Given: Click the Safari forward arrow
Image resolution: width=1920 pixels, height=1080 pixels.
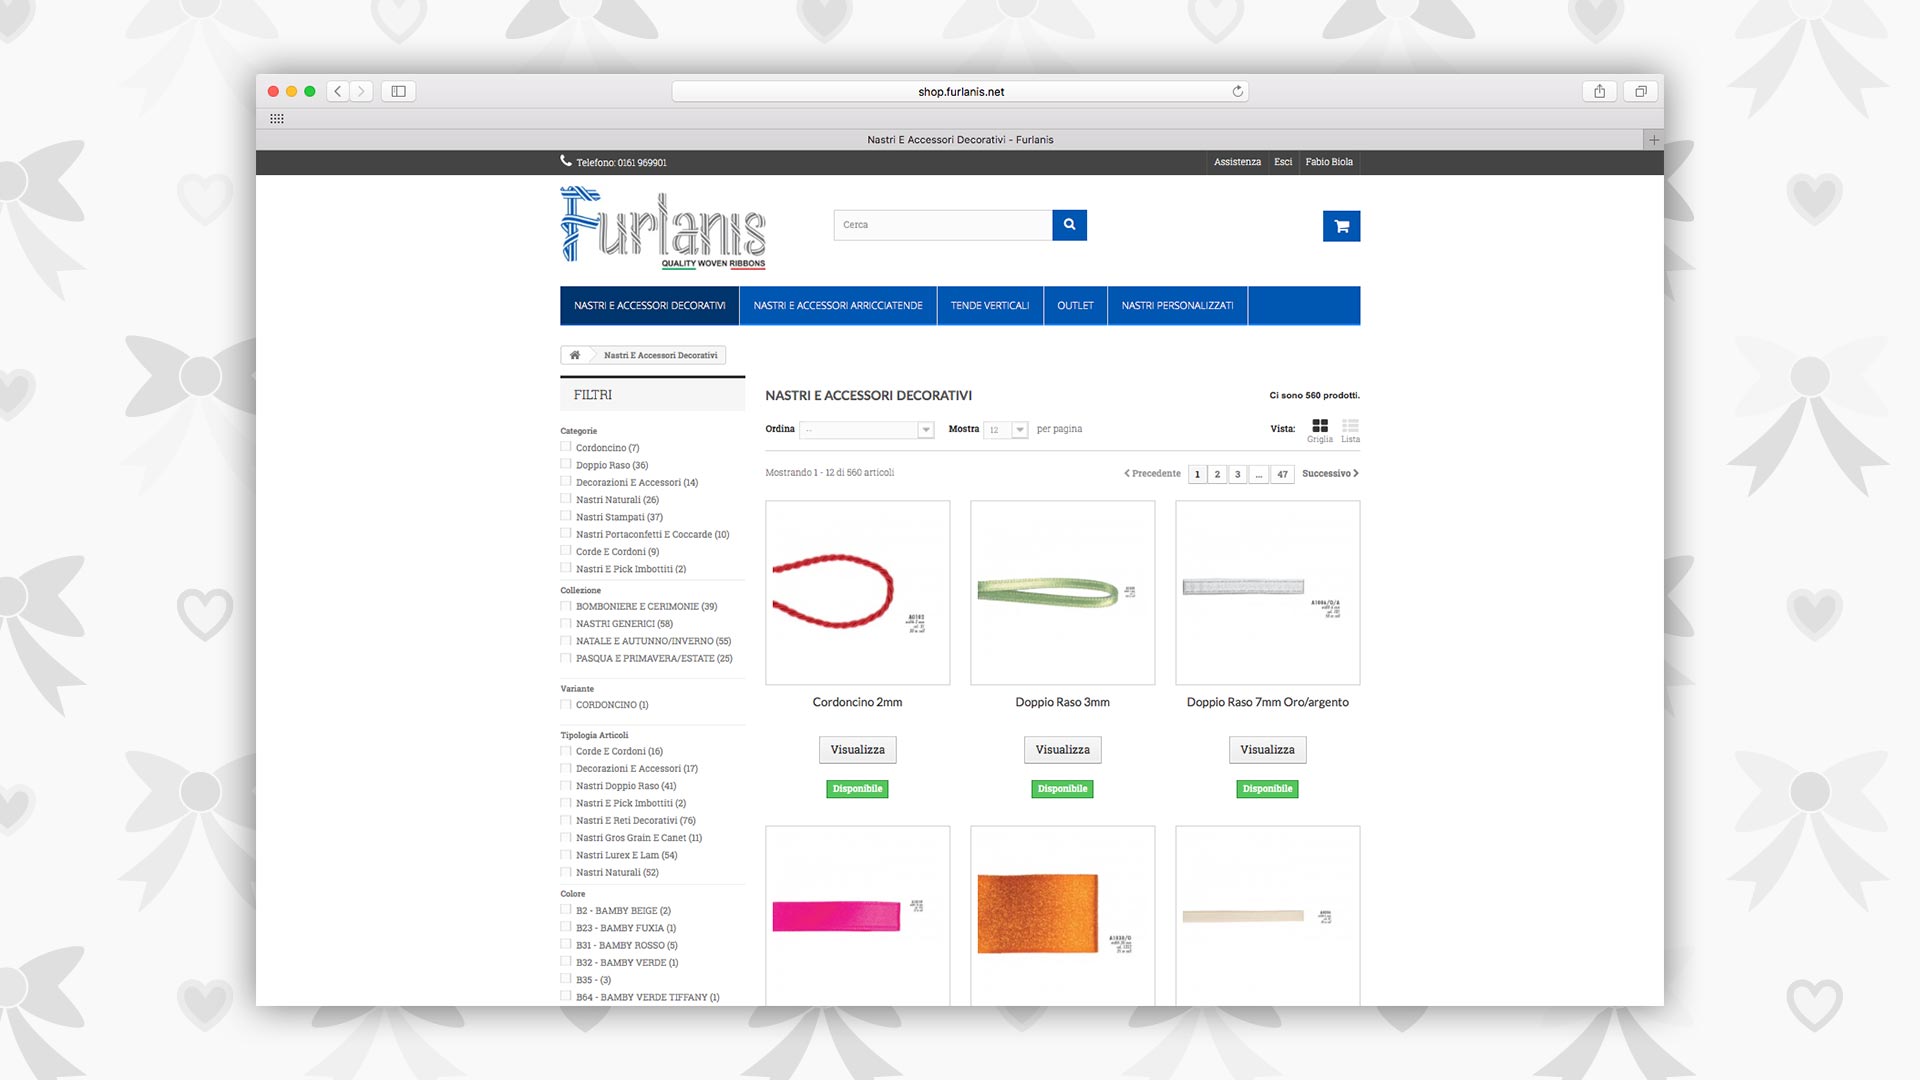Looking at the screenshot, I should click(x=362, y=91).
